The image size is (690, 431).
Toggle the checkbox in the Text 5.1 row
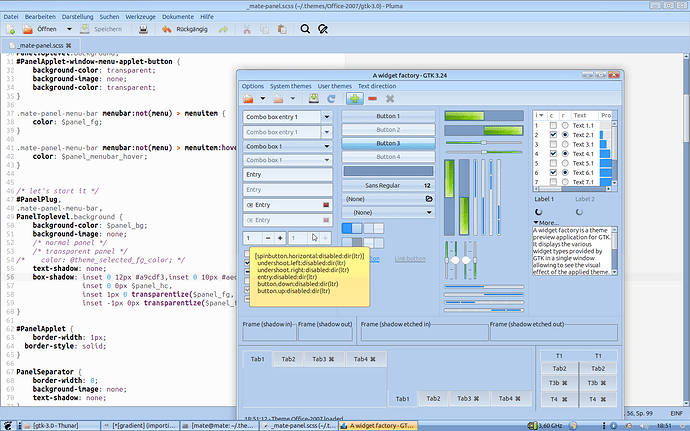click(x=553, y=163)
